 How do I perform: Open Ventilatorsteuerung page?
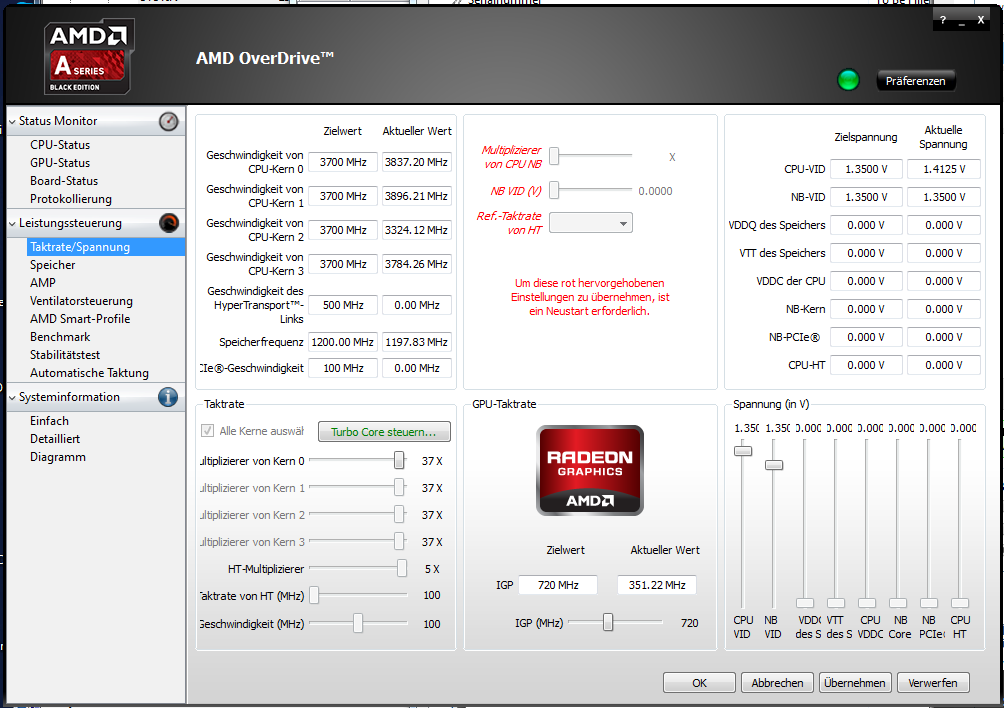81,300
